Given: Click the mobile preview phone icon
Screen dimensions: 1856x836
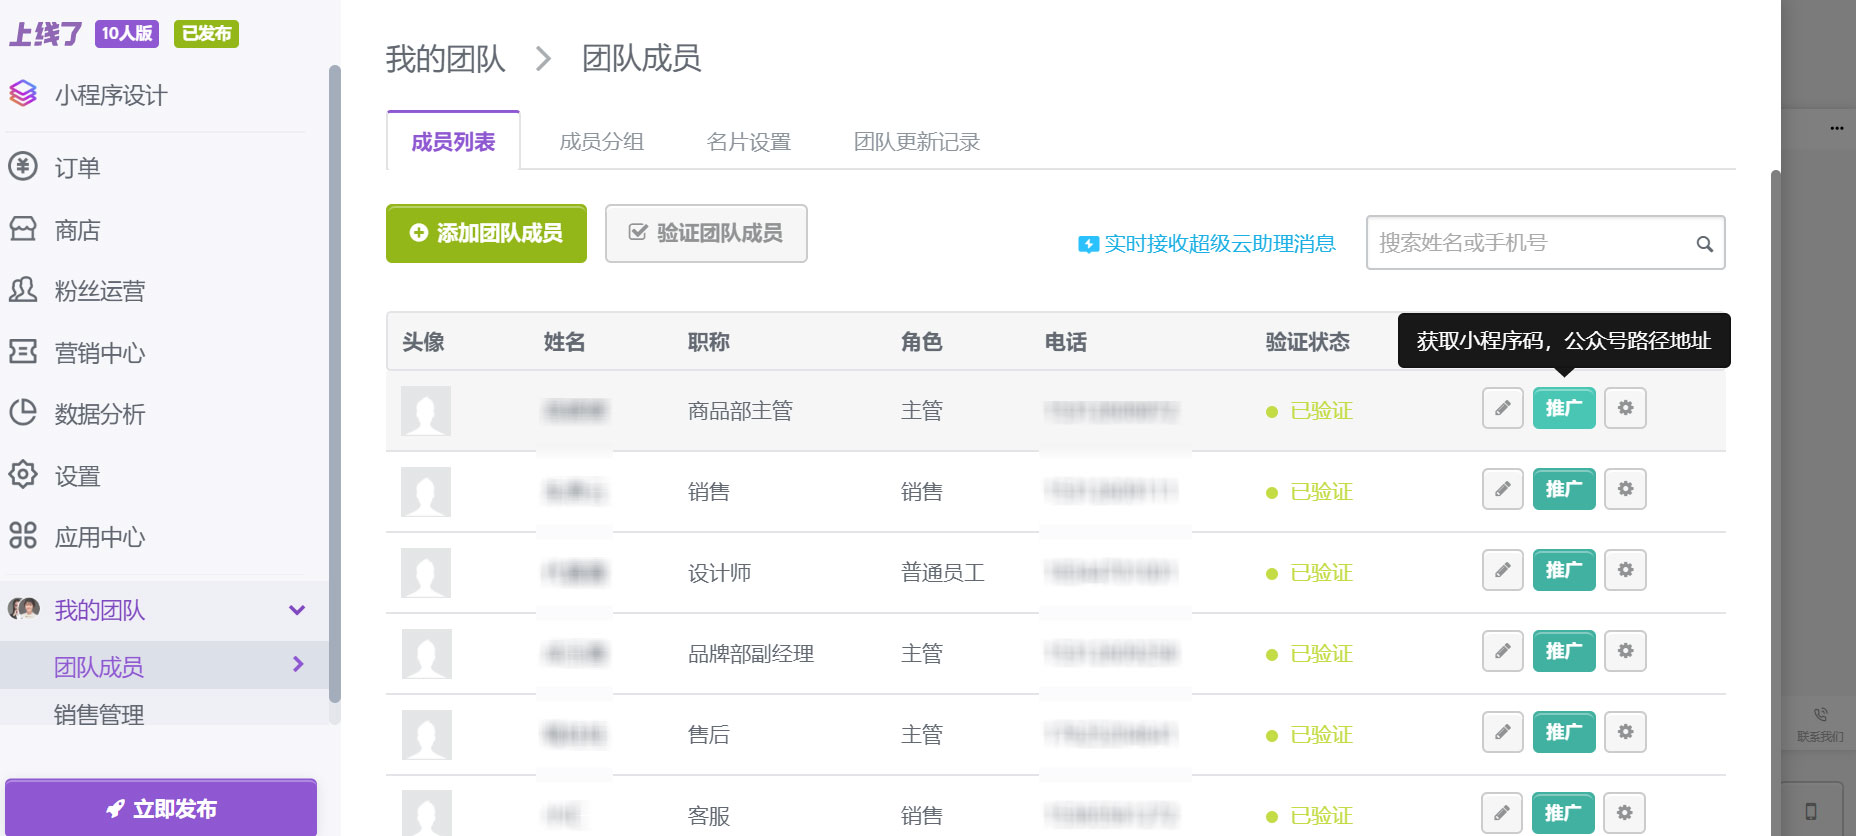Looking at the screenshot, I should 1811,811.
